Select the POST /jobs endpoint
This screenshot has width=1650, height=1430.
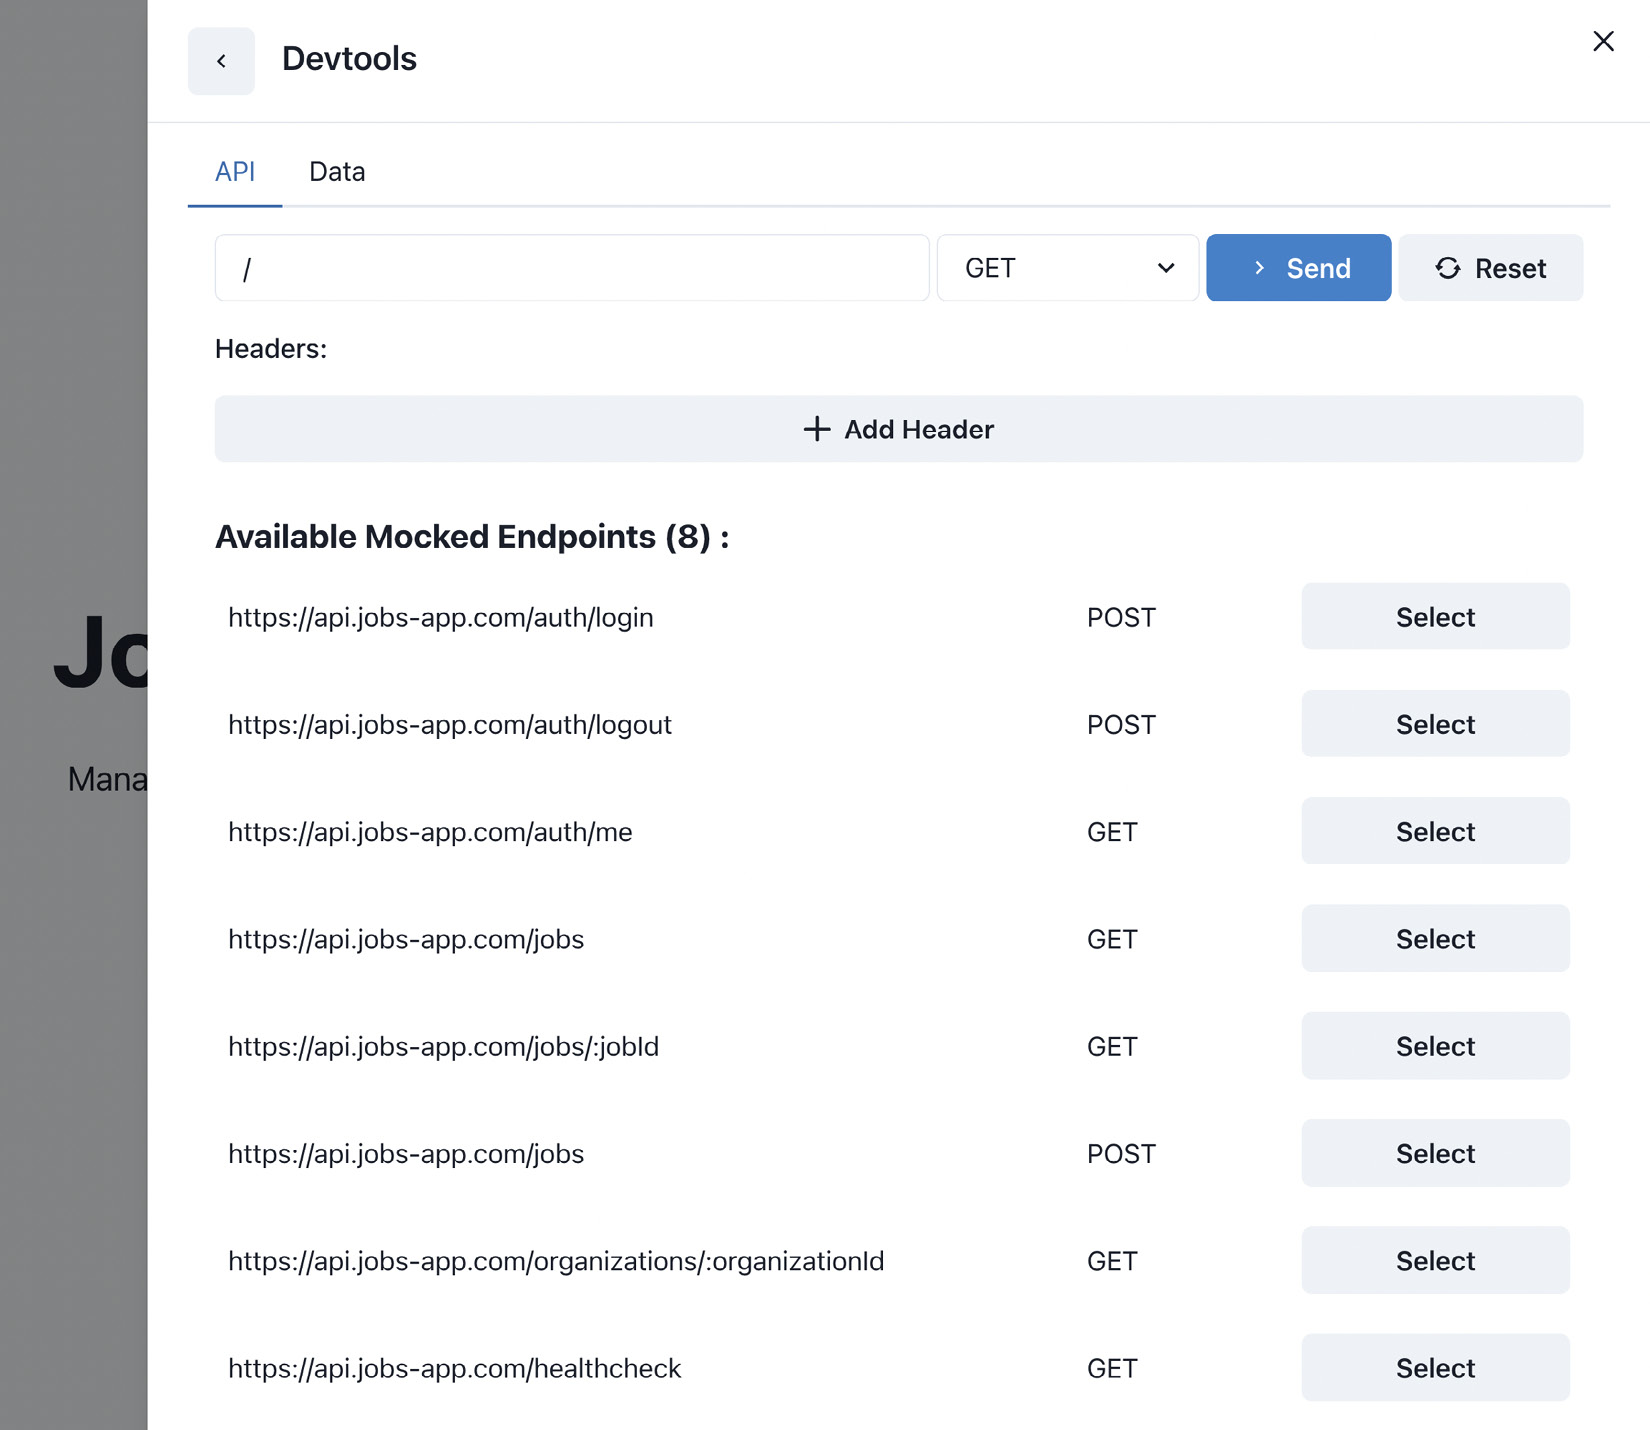tap(1435, 1153)
